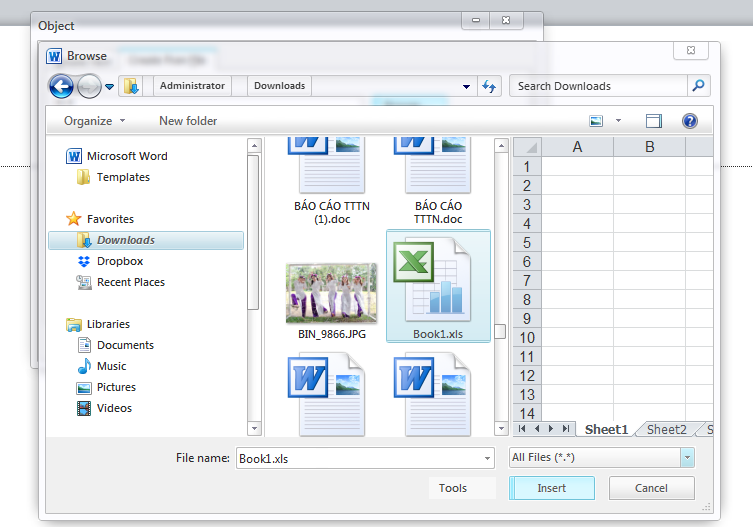
Task: Switch to Sheet1 tab in preview
Action: [606, 429]
